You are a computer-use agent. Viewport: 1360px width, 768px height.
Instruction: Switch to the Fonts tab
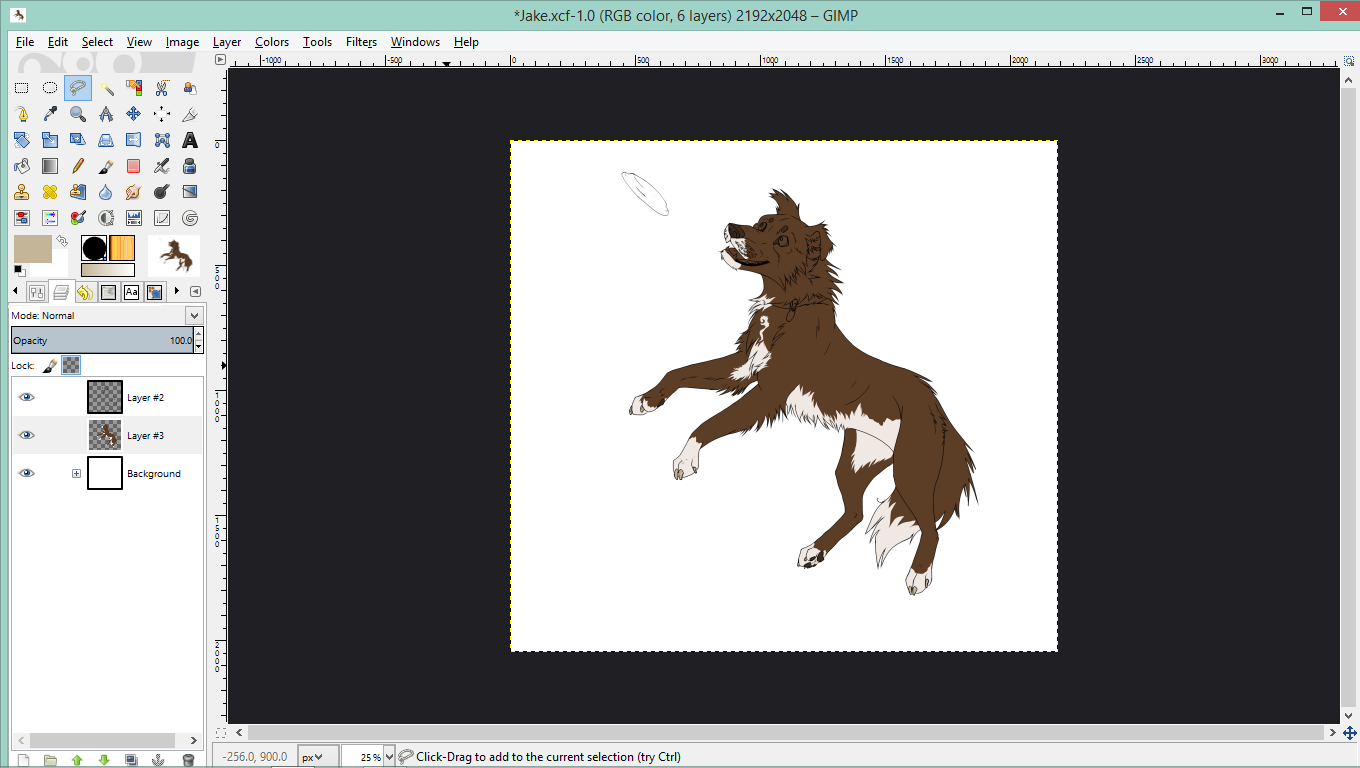coord(131,292)
